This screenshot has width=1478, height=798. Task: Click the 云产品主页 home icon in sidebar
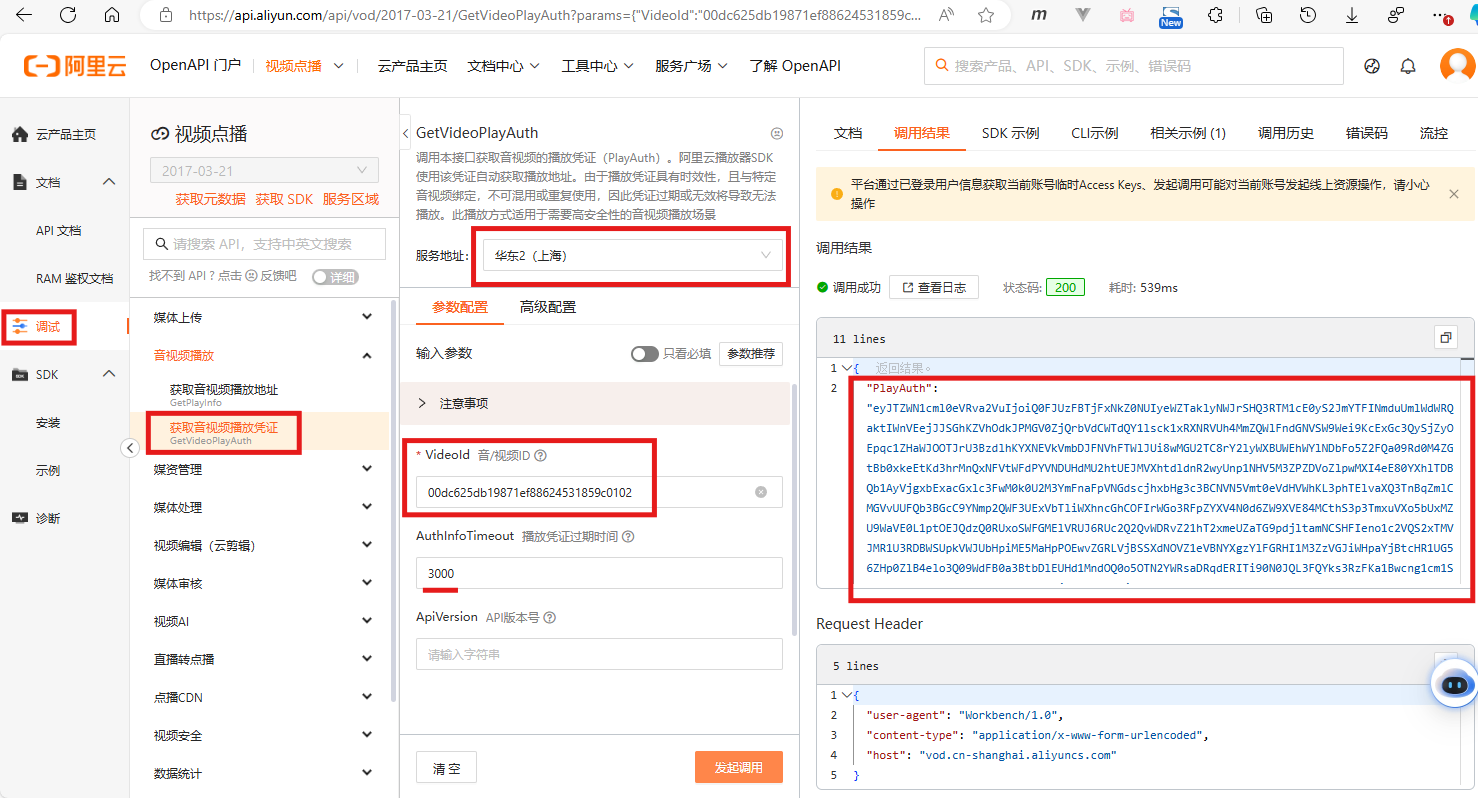(x=20, y=134)
